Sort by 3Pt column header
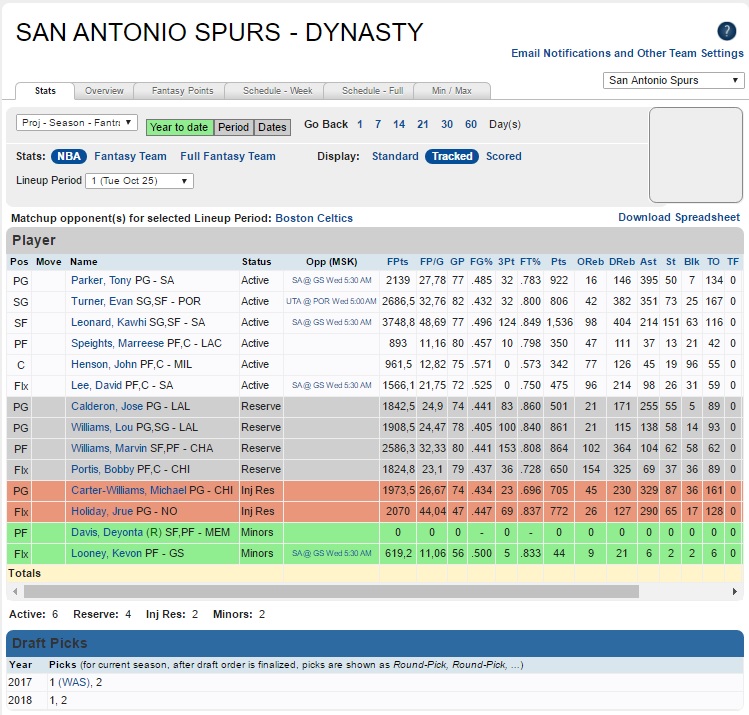The width and height of the screenshot is (749, 715). point(506,262)
